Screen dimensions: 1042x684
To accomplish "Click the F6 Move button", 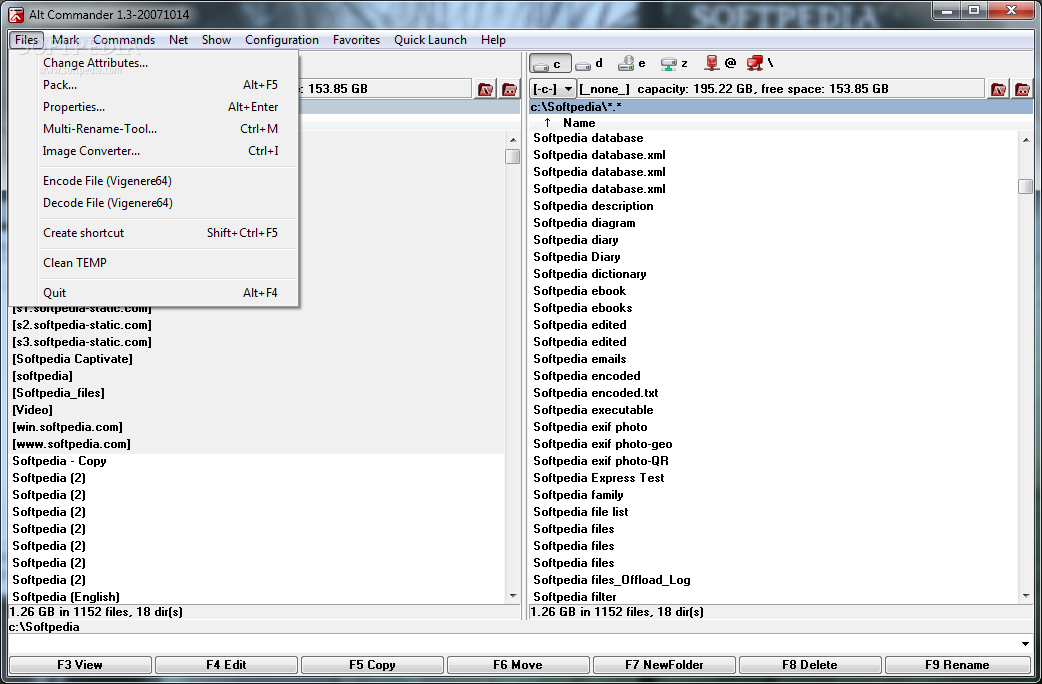I will click(518, 665).
